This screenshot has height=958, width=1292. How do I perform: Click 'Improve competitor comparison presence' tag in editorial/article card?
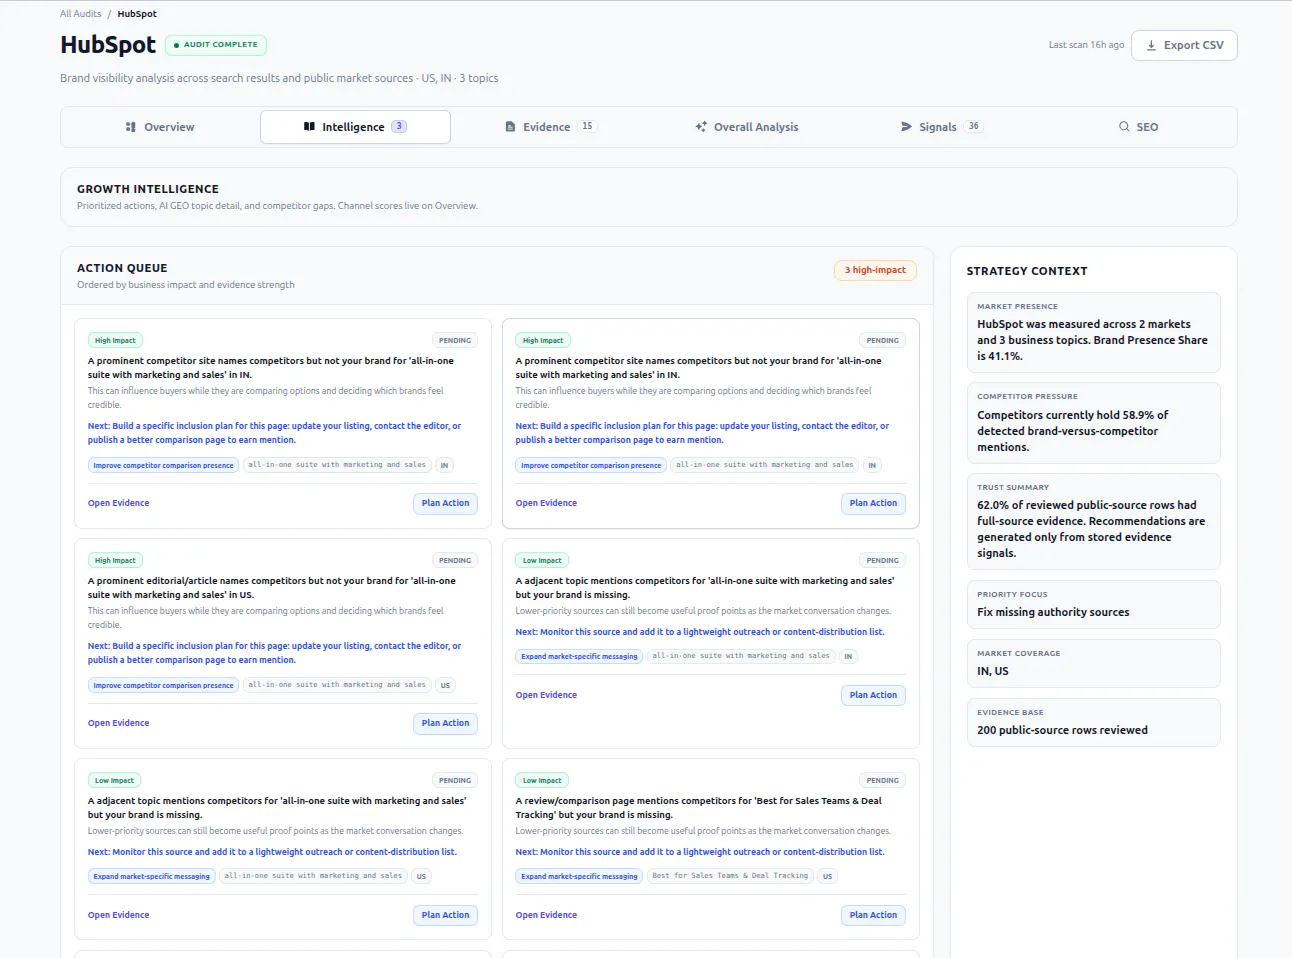point(163,685)
